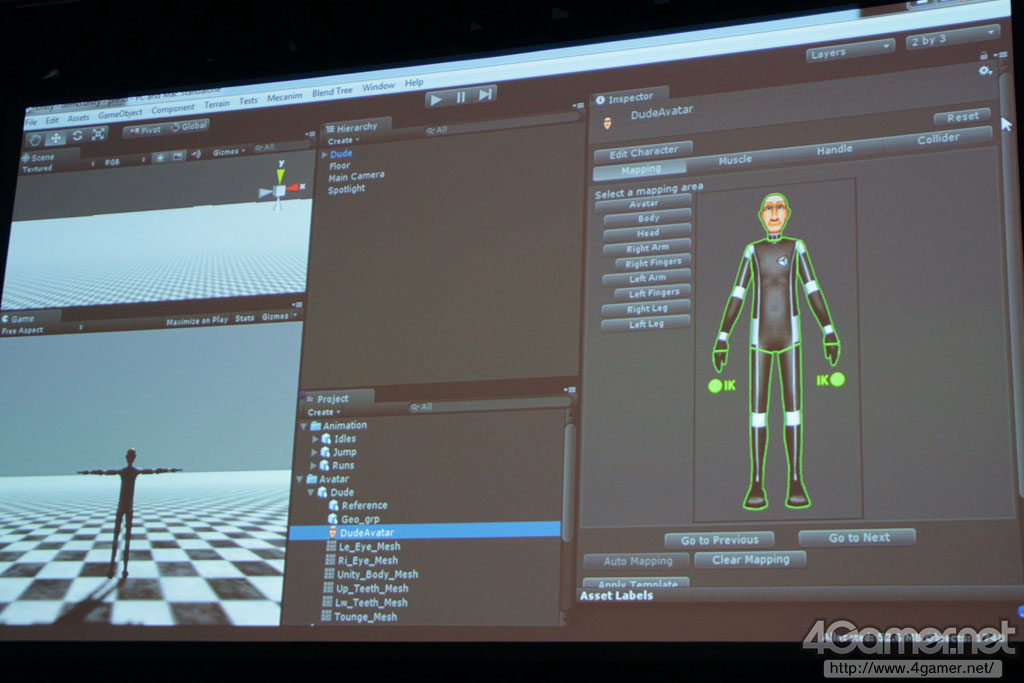Click the Go to Next button
Screen dimensions: 1024x683
(858, 537)
